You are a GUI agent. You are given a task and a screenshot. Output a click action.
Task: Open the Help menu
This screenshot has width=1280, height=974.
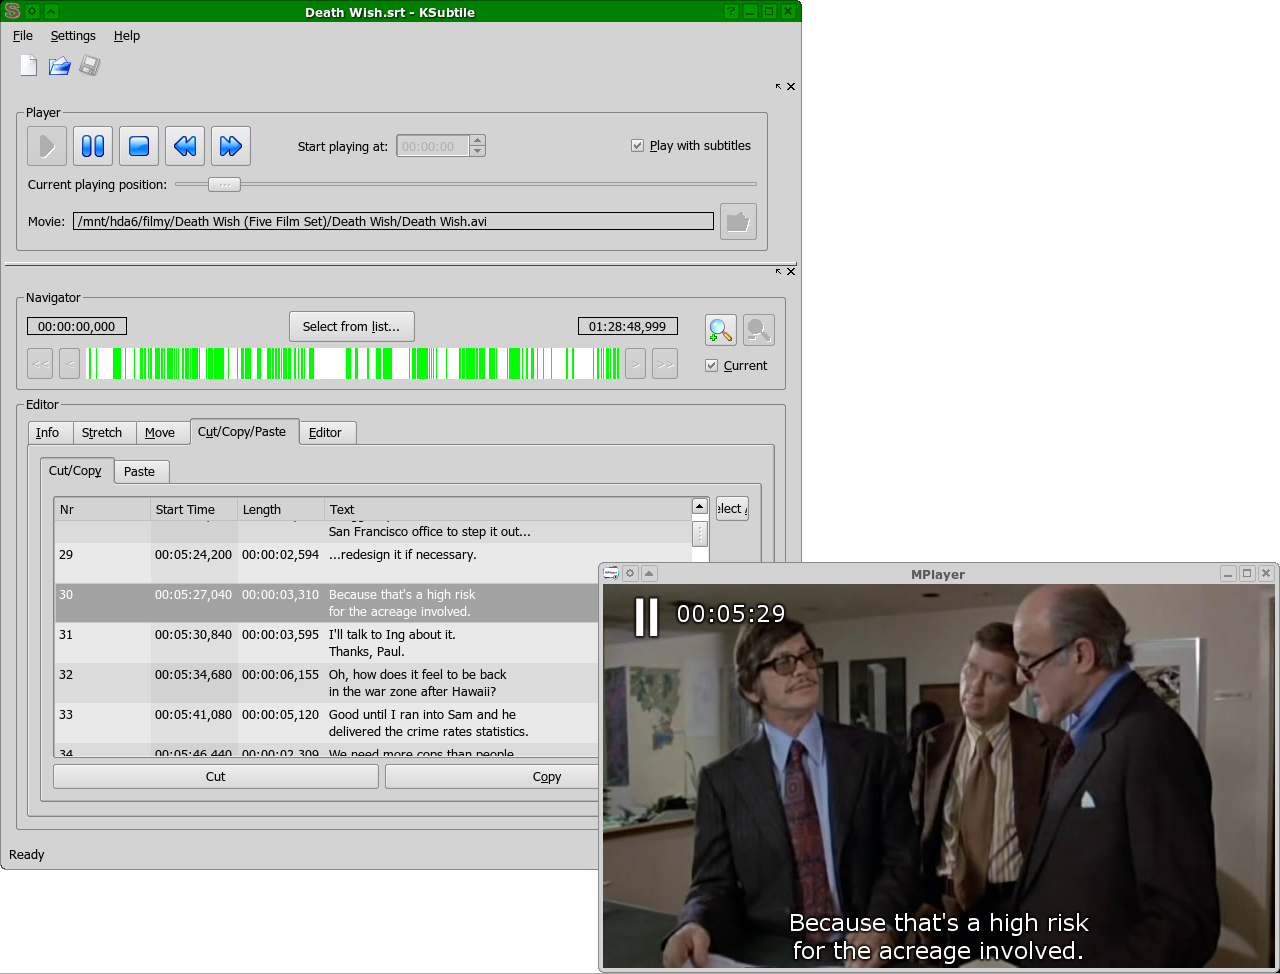(x=127, y=35)
